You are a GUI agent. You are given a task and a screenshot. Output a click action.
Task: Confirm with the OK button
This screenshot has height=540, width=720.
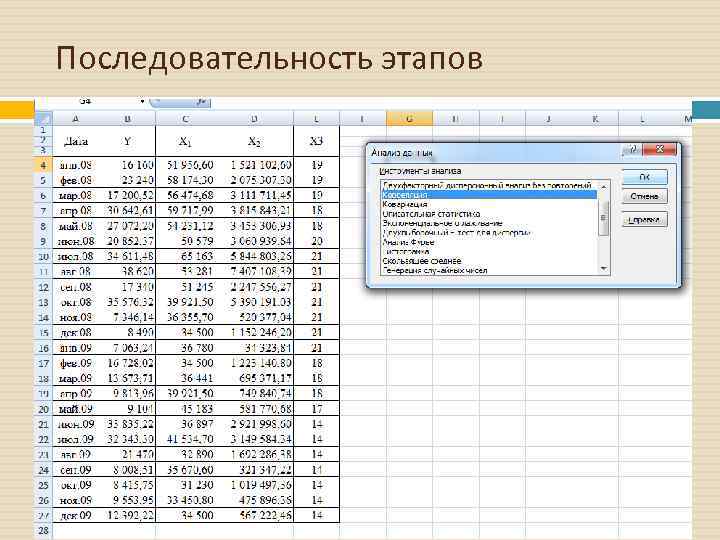[x=644, y=177]
